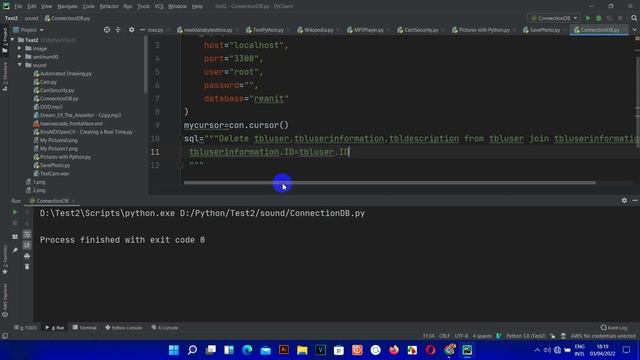The image size is (640, 360).
Task: Open Project panel settings gear
Action: pos(131,30)
